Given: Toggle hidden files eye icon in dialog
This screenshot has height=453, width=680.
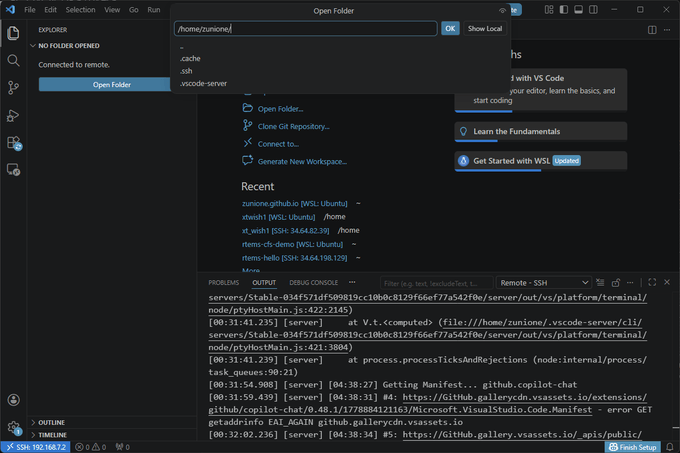Looking at the screenshot, I should pos(502,11).
